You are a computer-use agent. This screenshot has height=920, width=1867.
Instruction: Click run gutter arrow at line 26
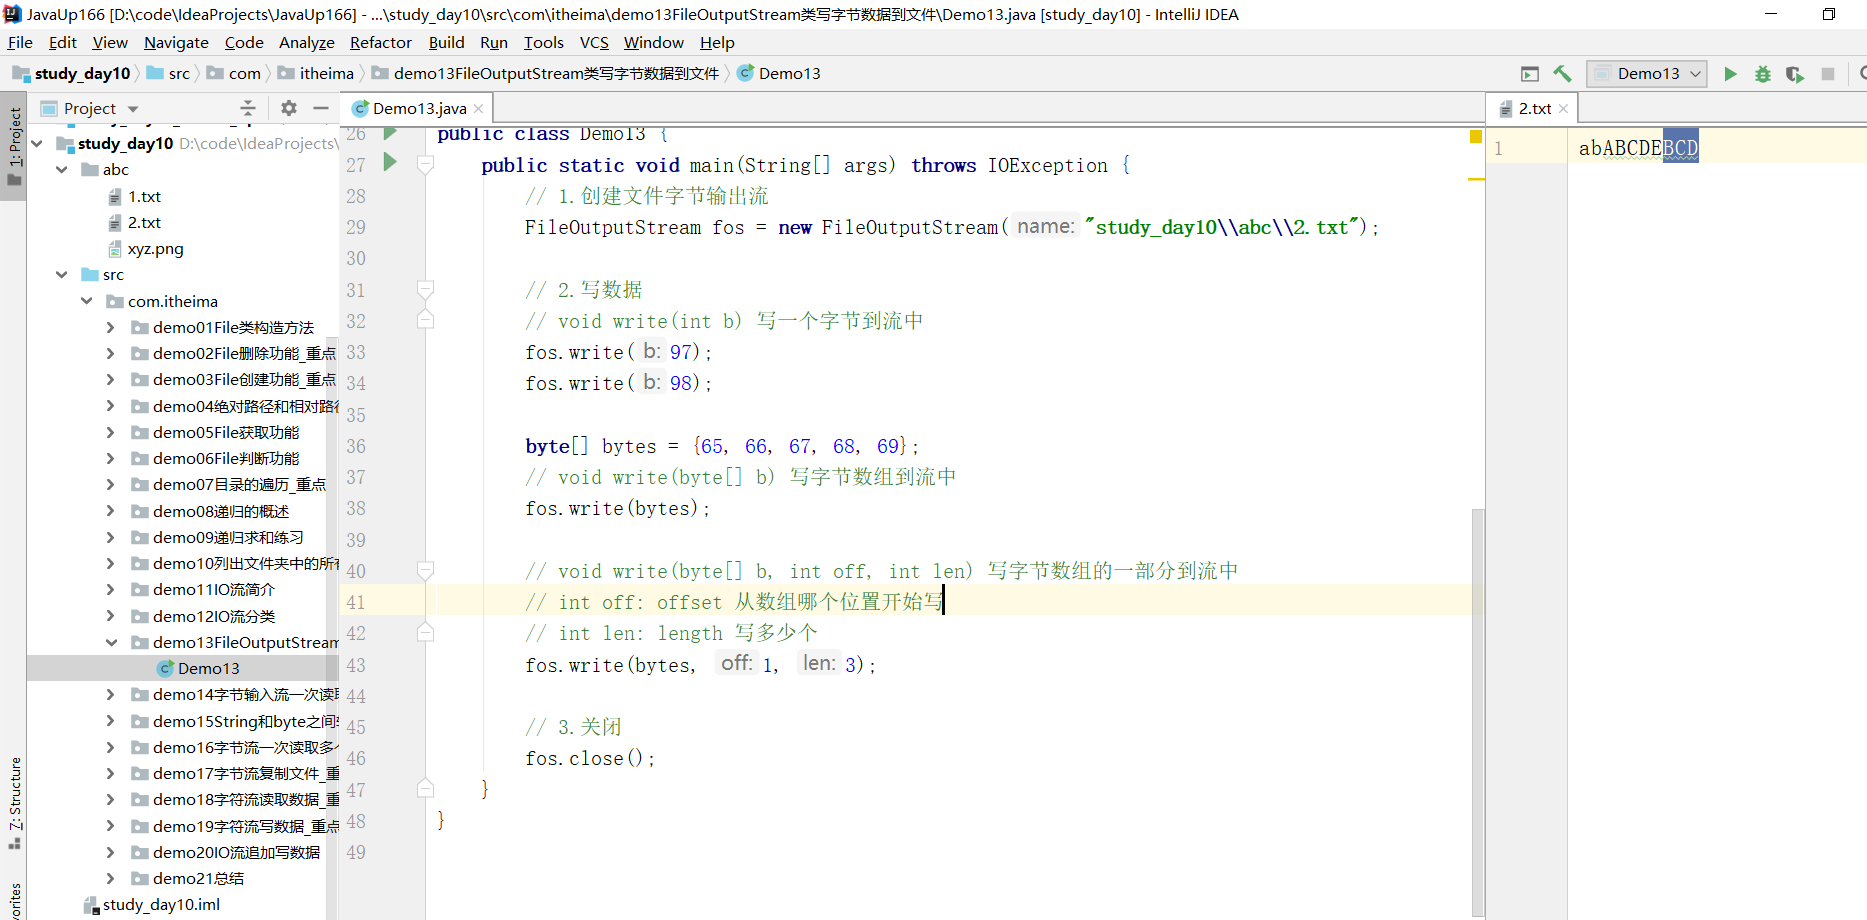390,133
